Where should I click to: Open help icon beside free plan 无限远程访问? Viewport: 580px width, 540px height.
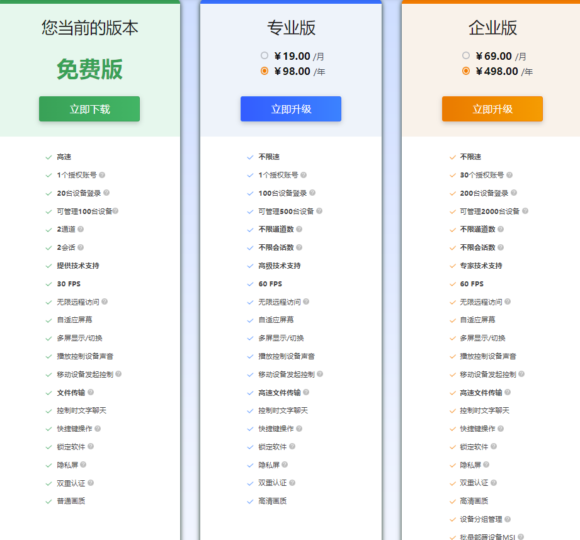pos(105,301)
